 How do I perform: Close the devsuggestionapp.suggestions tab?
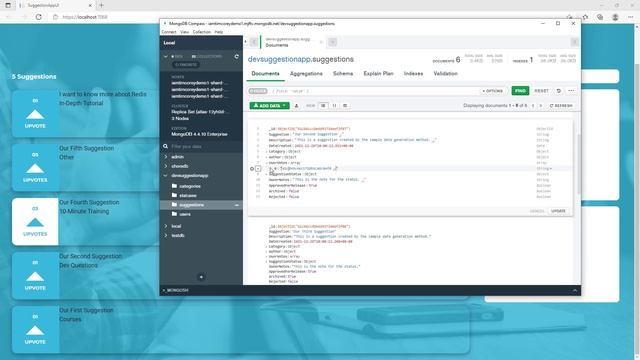321,42
